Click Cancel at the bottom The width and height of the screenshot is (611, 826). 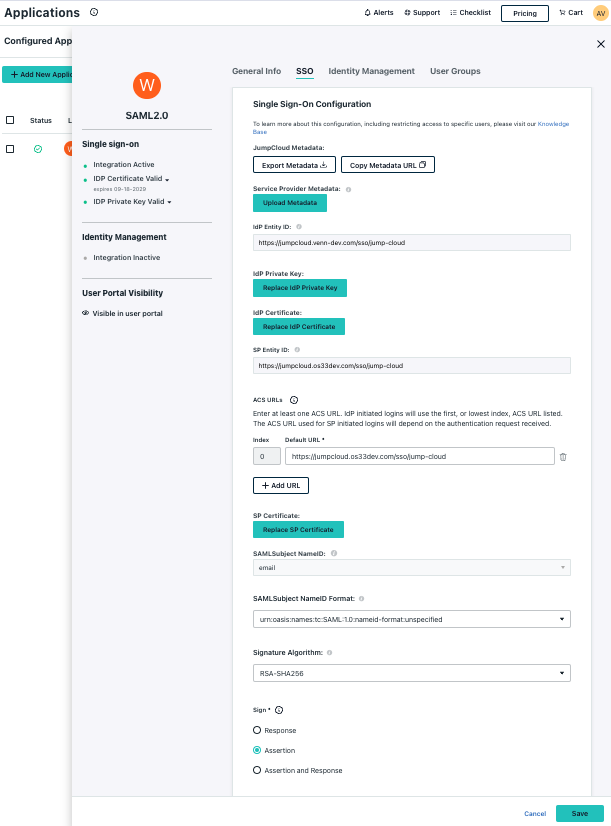click(x=535, y=813)
